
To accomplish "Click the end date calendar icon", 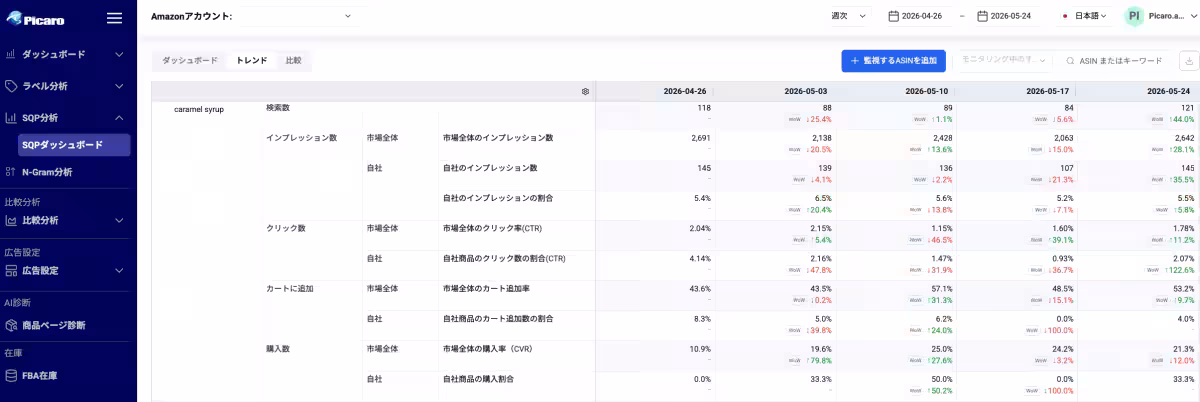I will click(x=982, y=16).
